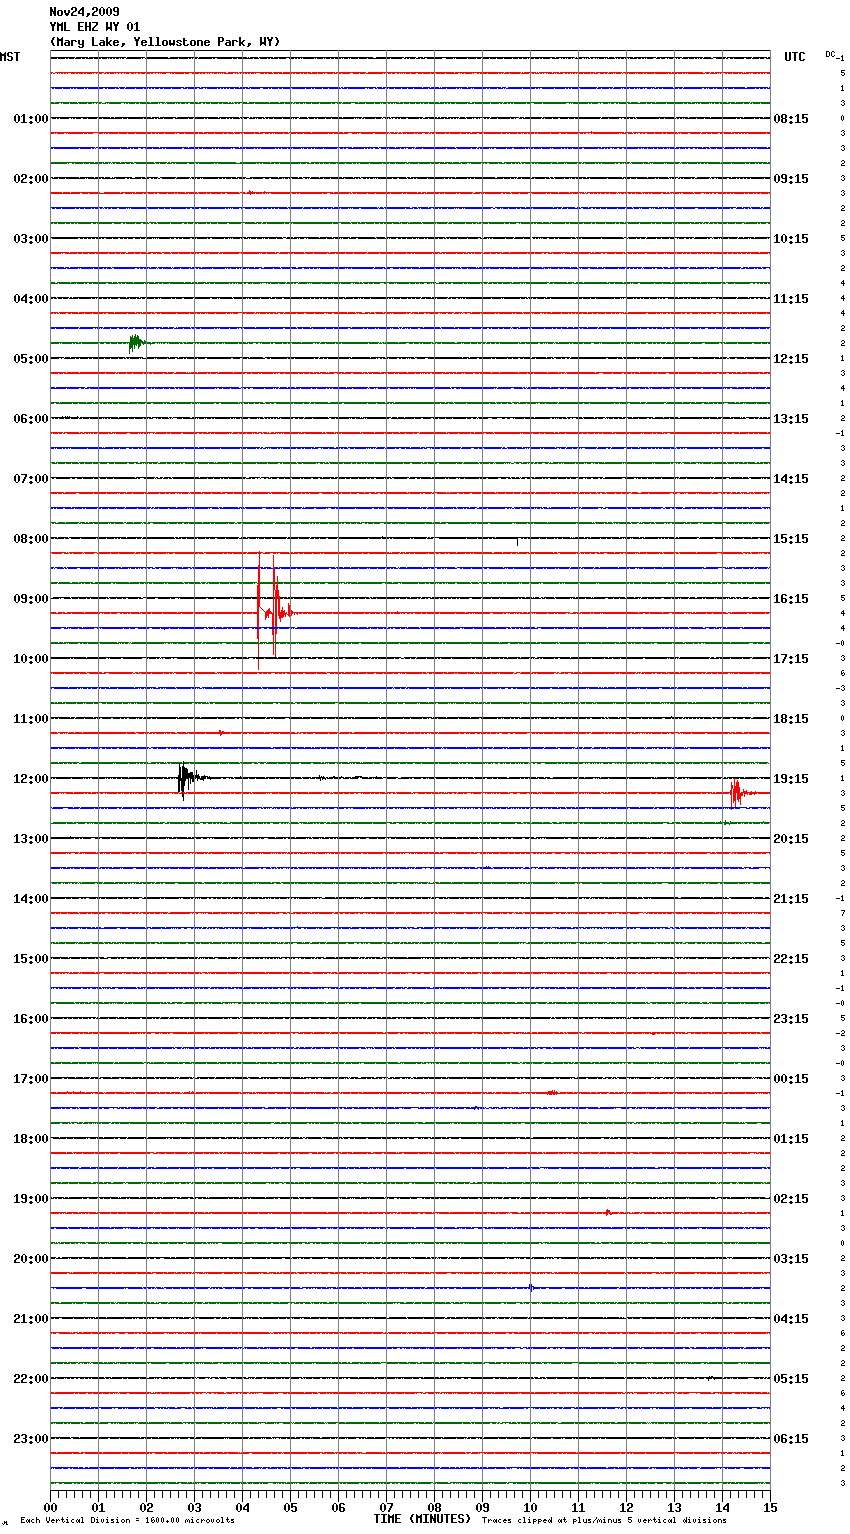Click the black spike on the 08:00 trace
Viewport: 850px width, 1534px height.
click(517, 541)
